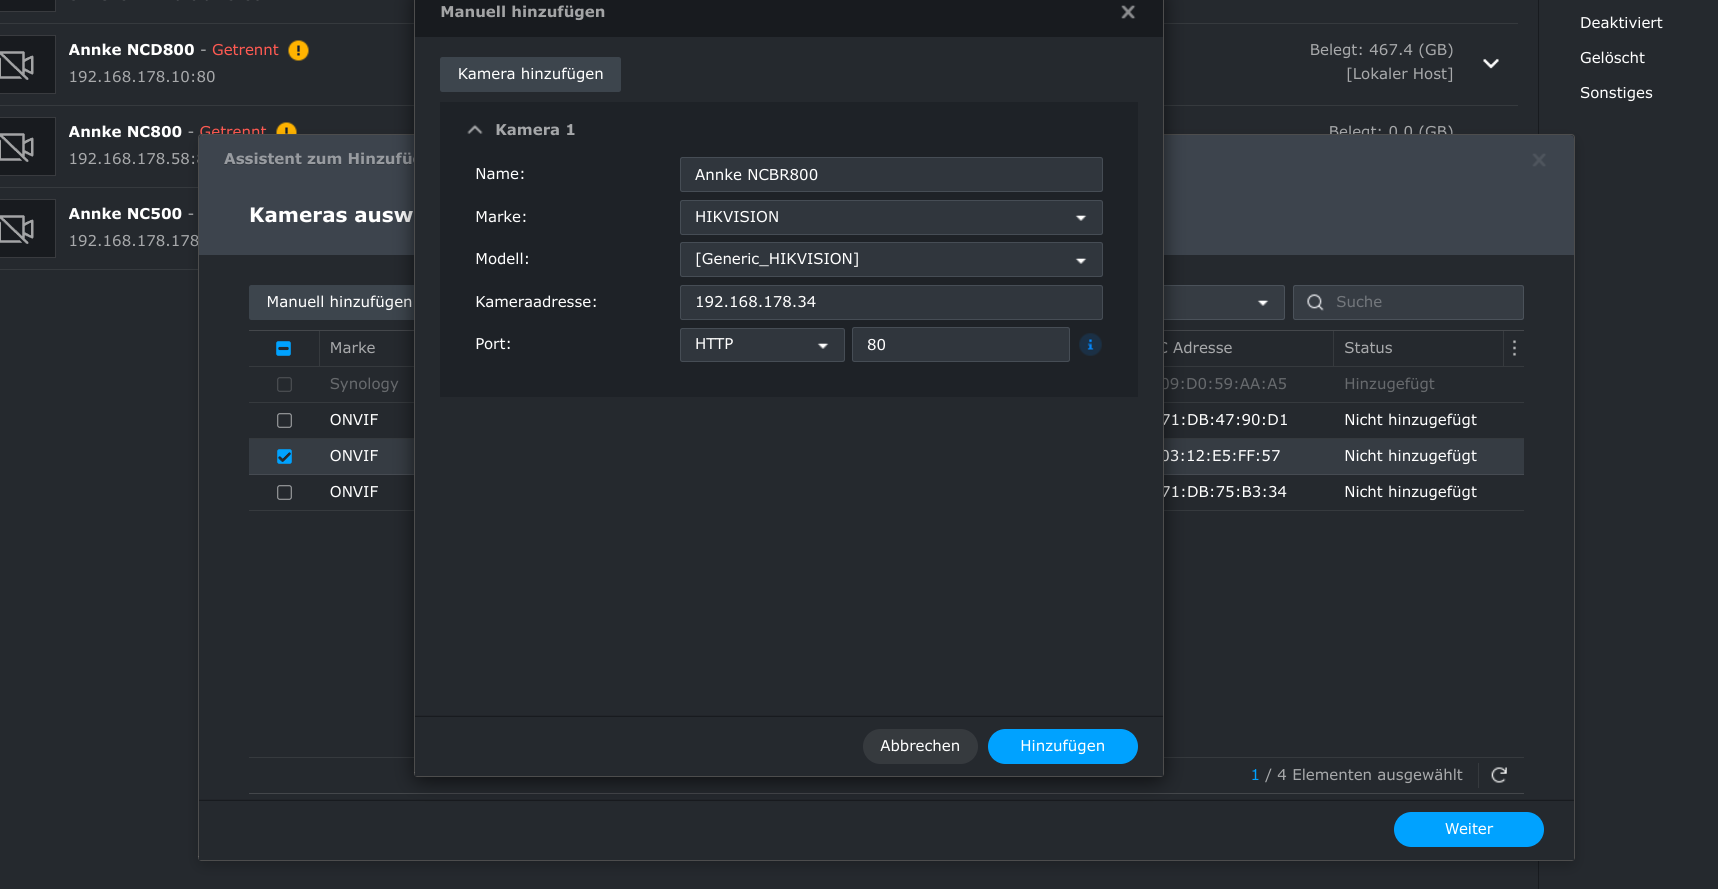Viewport: 1718px width, 889px height.
Task: Toggle the select-all header checkbox
Action: (284, 348)
